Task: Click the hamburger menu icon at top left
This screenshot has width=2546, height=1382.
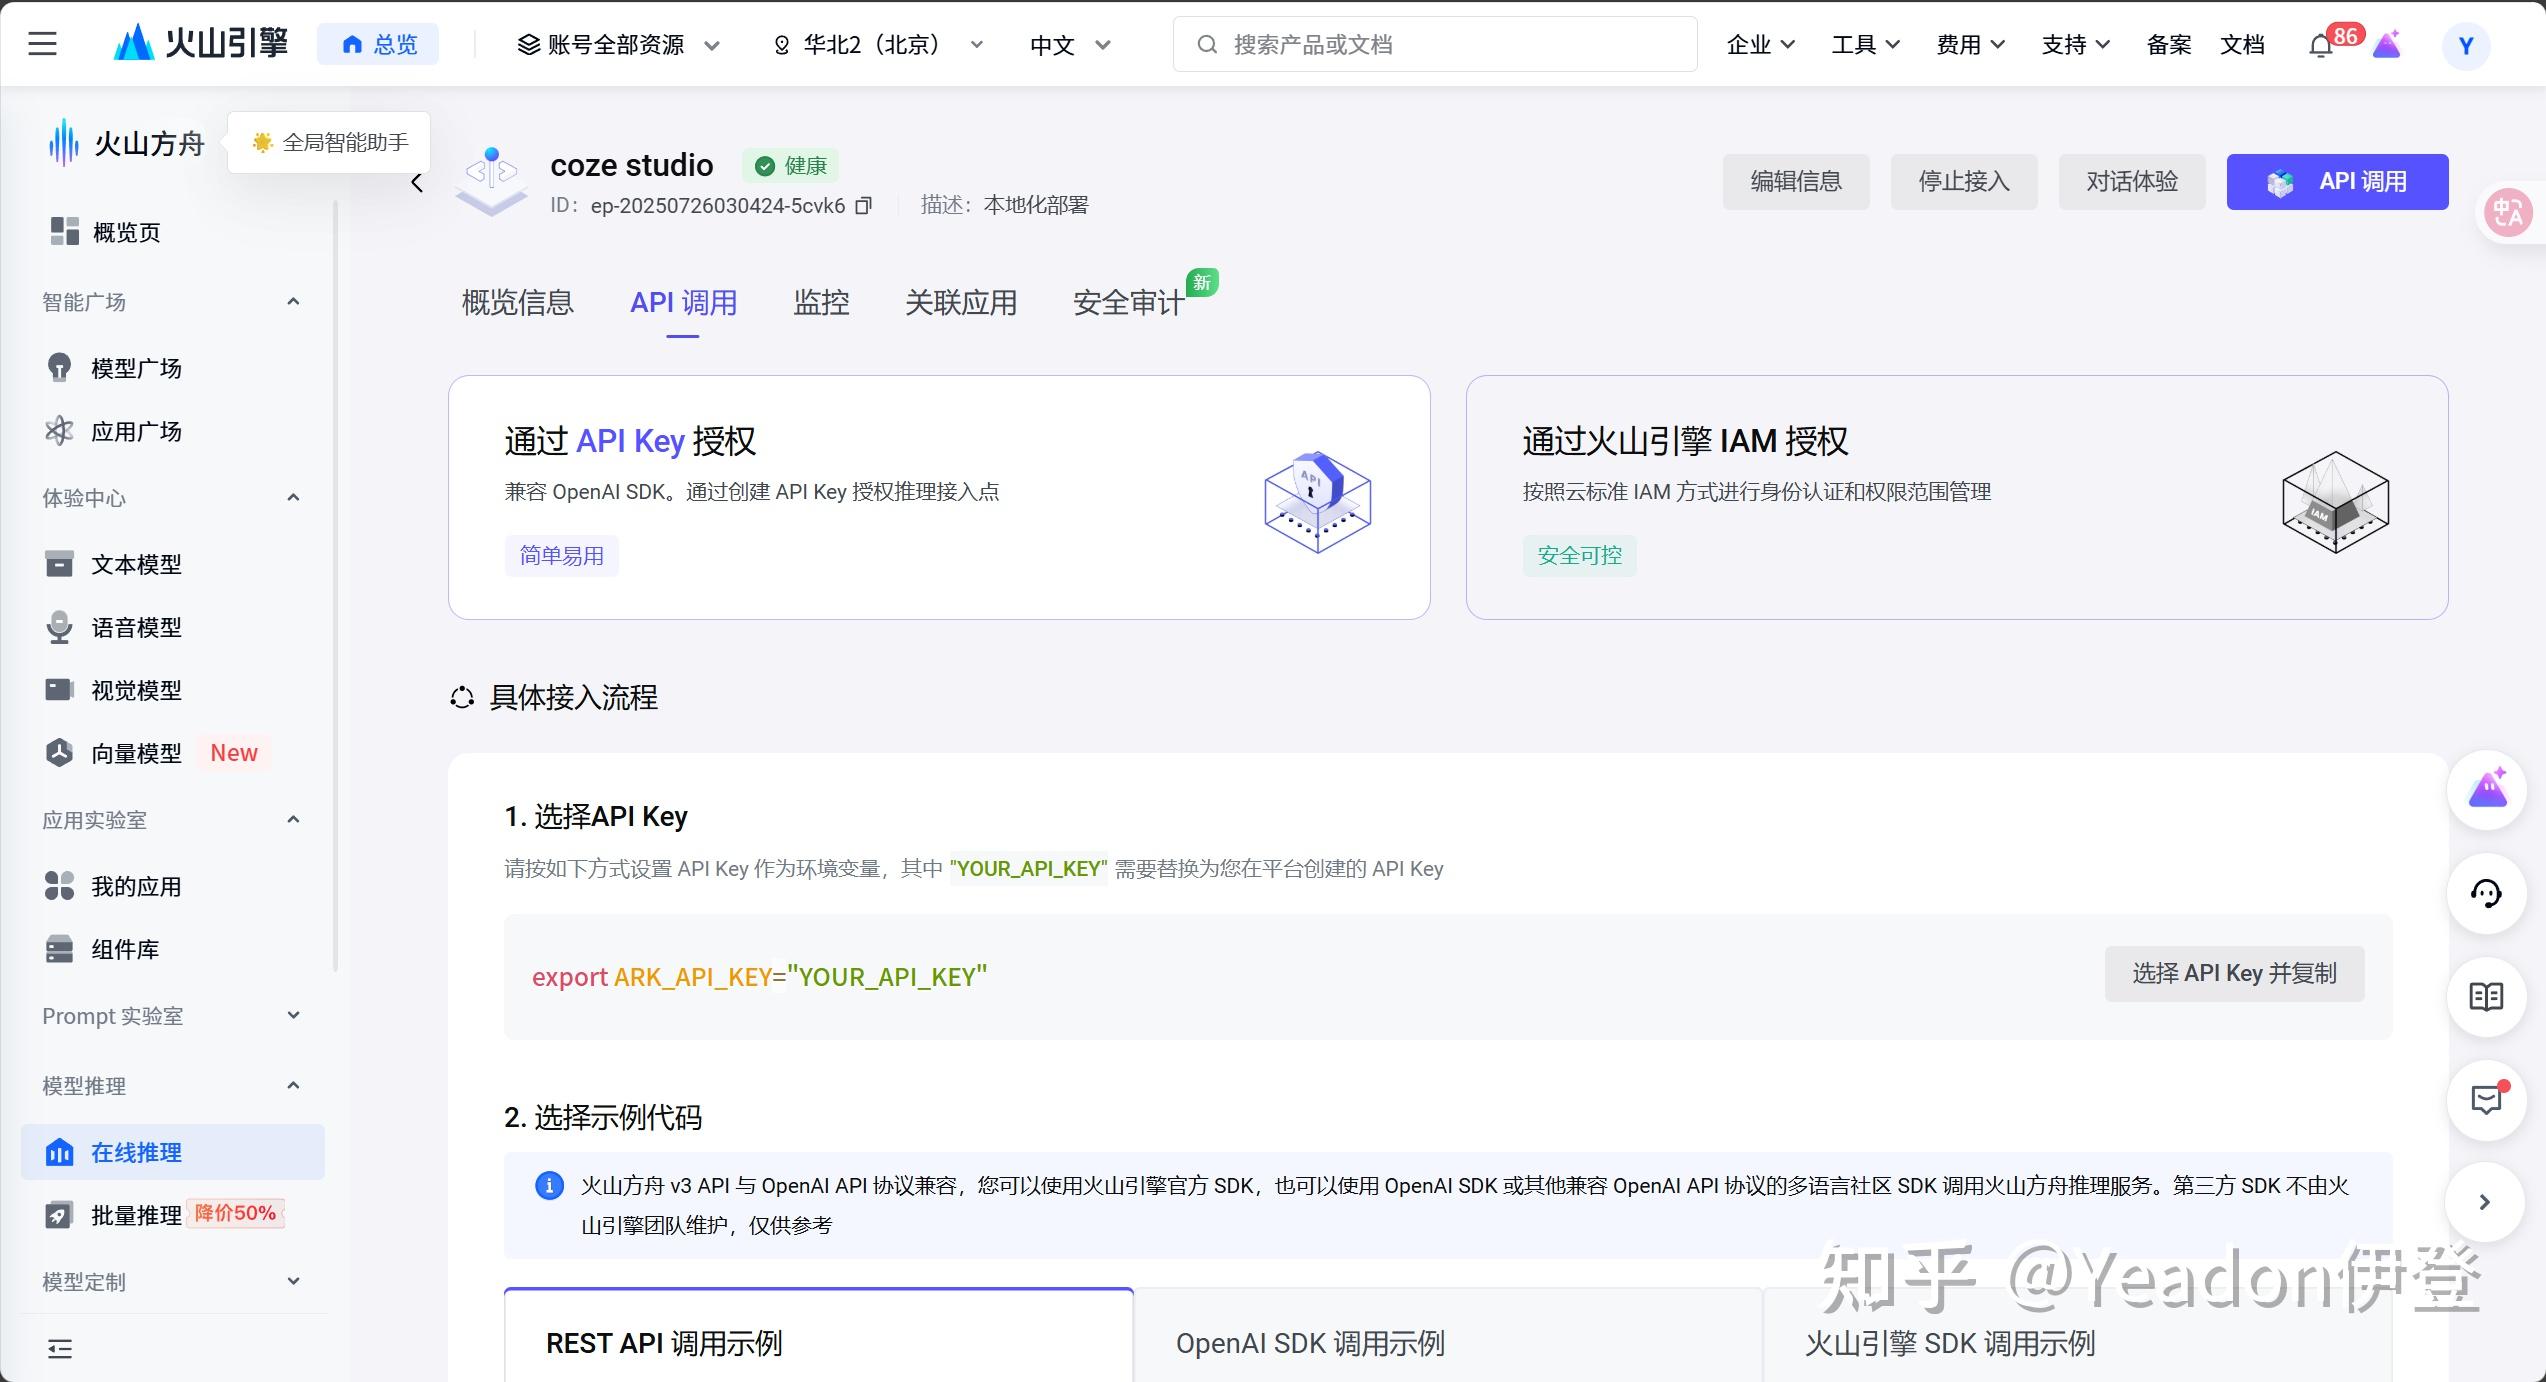Action: click(x=42, y=44)
